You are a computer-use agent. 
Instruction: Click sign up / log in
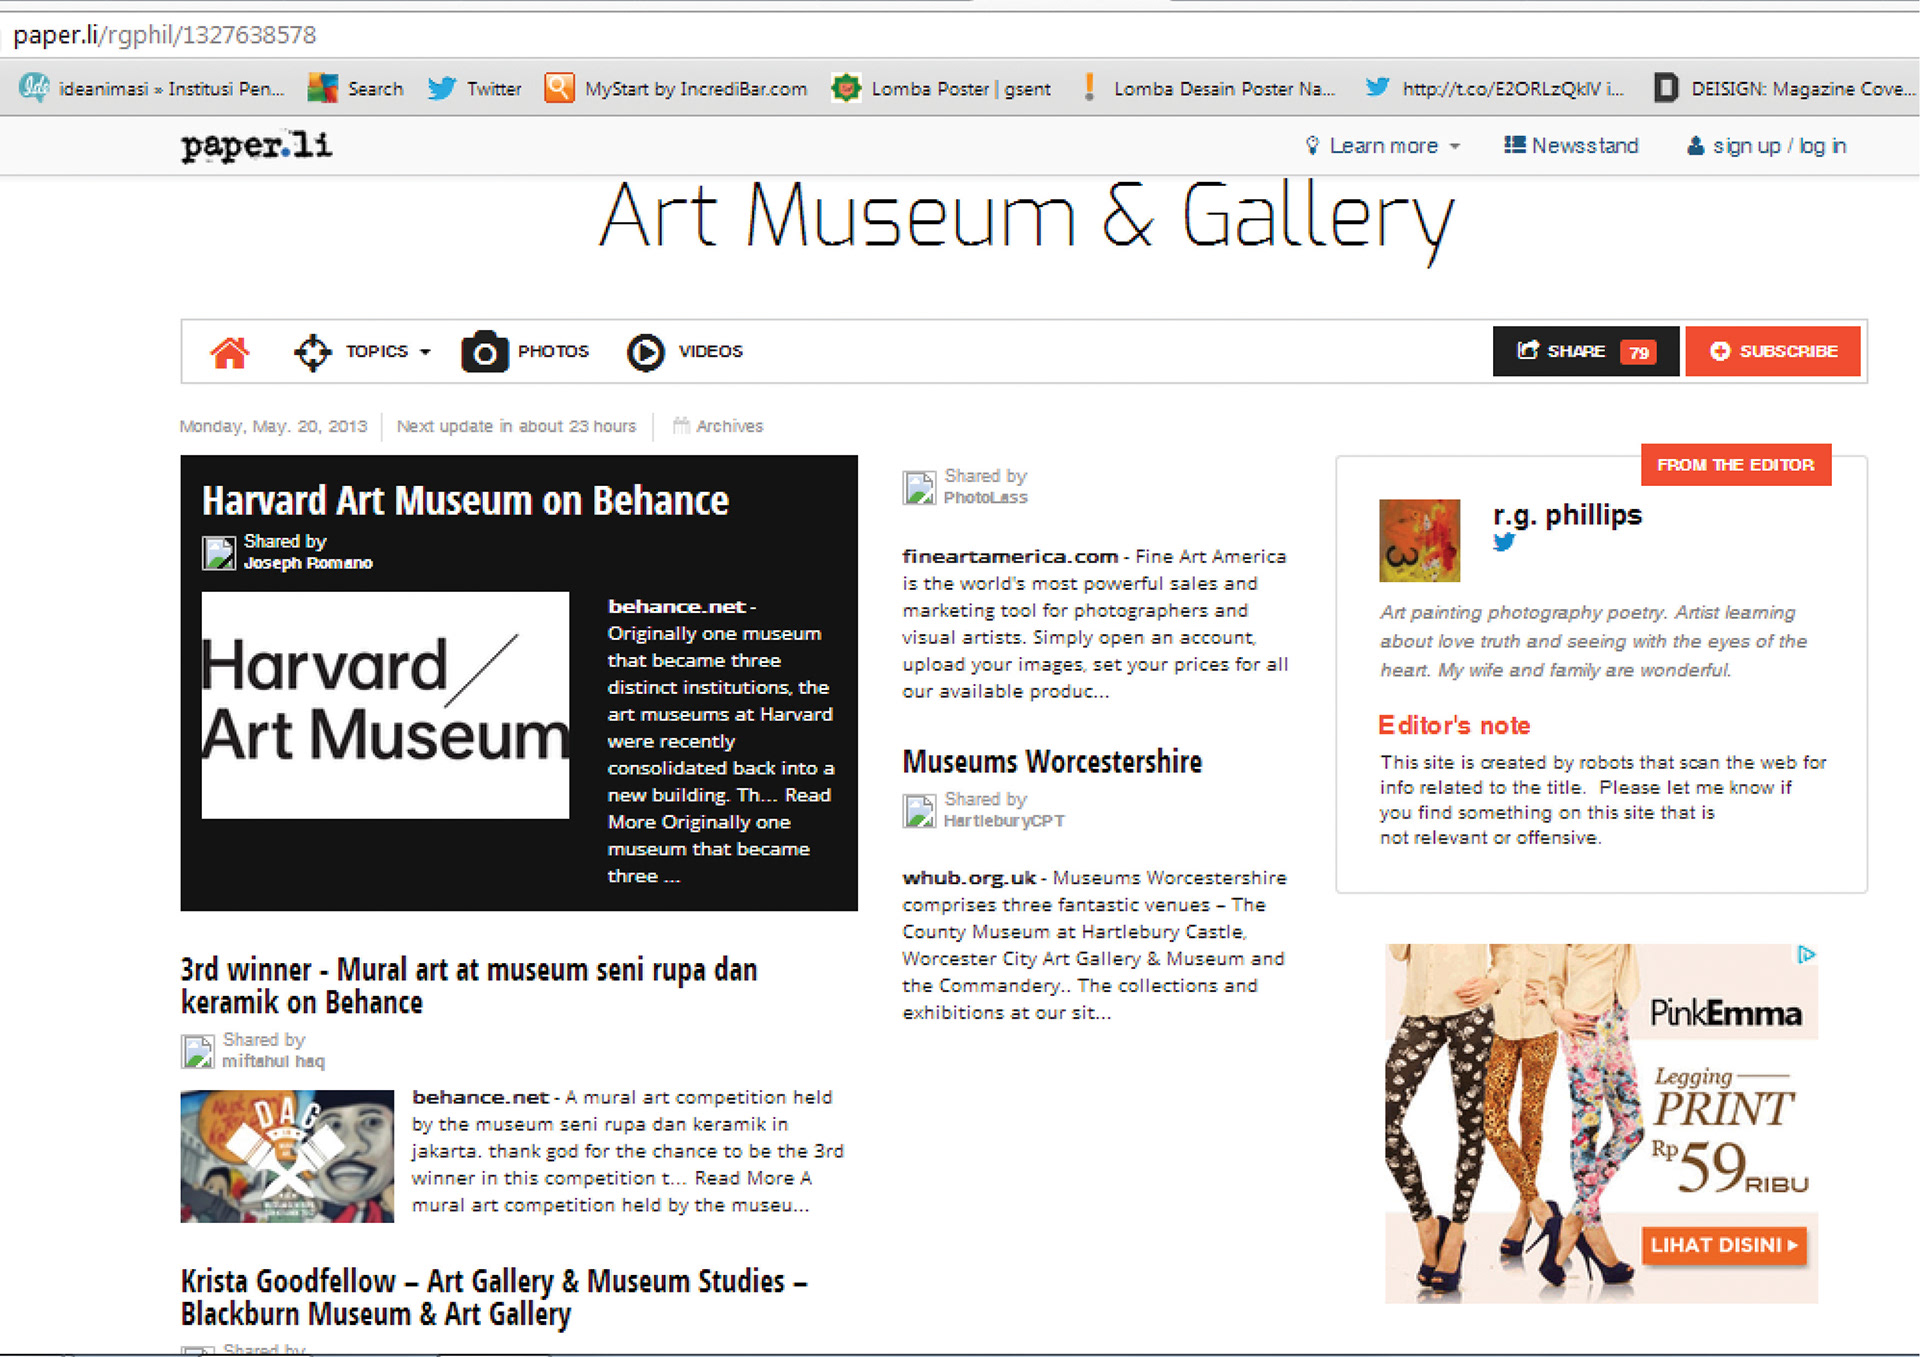1779,146
